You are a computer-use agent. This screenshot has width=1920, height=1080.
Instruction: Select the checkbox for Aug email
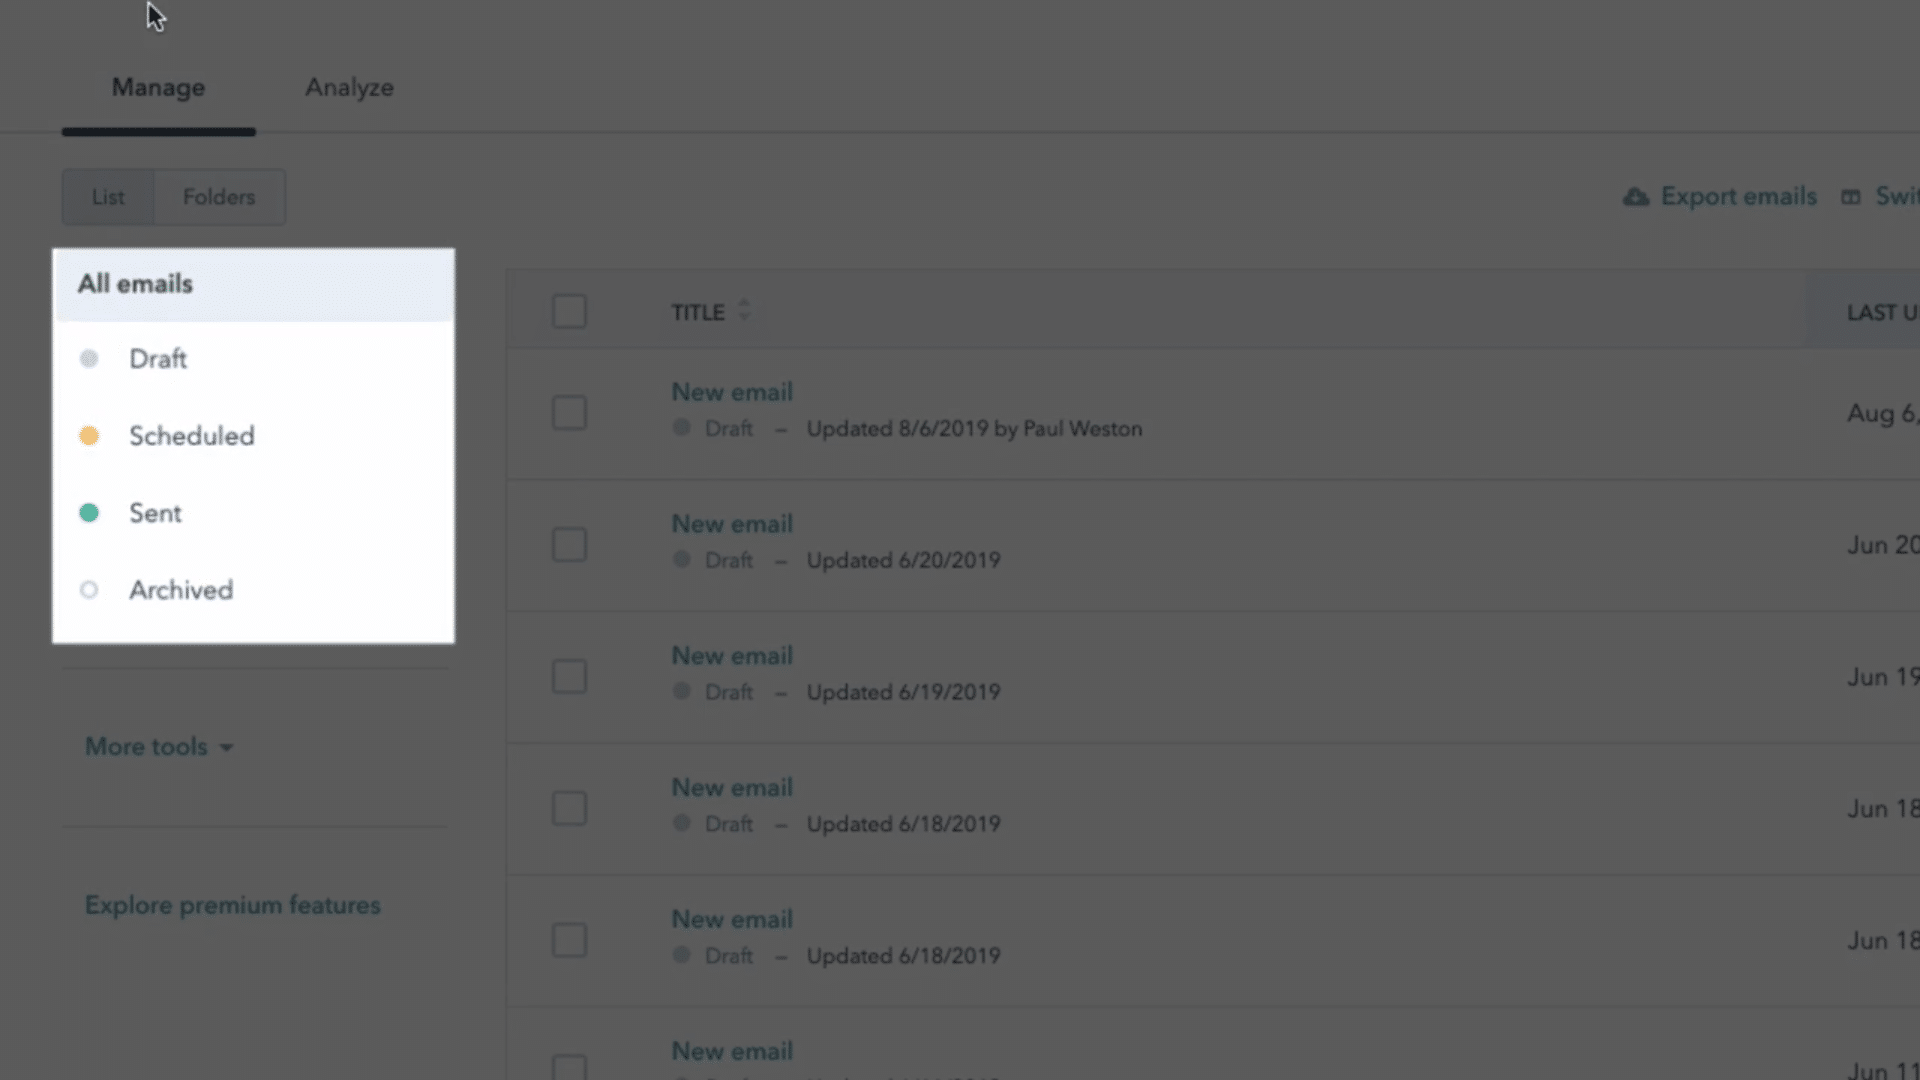pyautogui.click(x=568, y=411)
